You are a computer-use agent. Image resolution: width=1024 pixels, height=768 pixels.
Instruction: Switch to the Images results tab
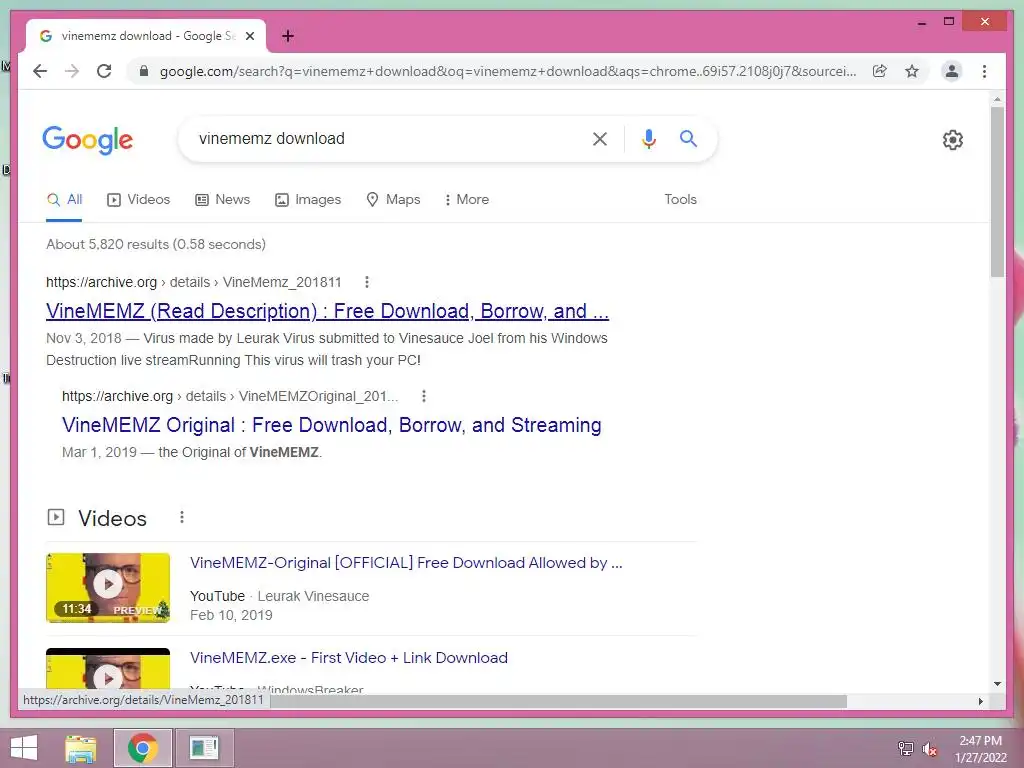coord(308,199)
